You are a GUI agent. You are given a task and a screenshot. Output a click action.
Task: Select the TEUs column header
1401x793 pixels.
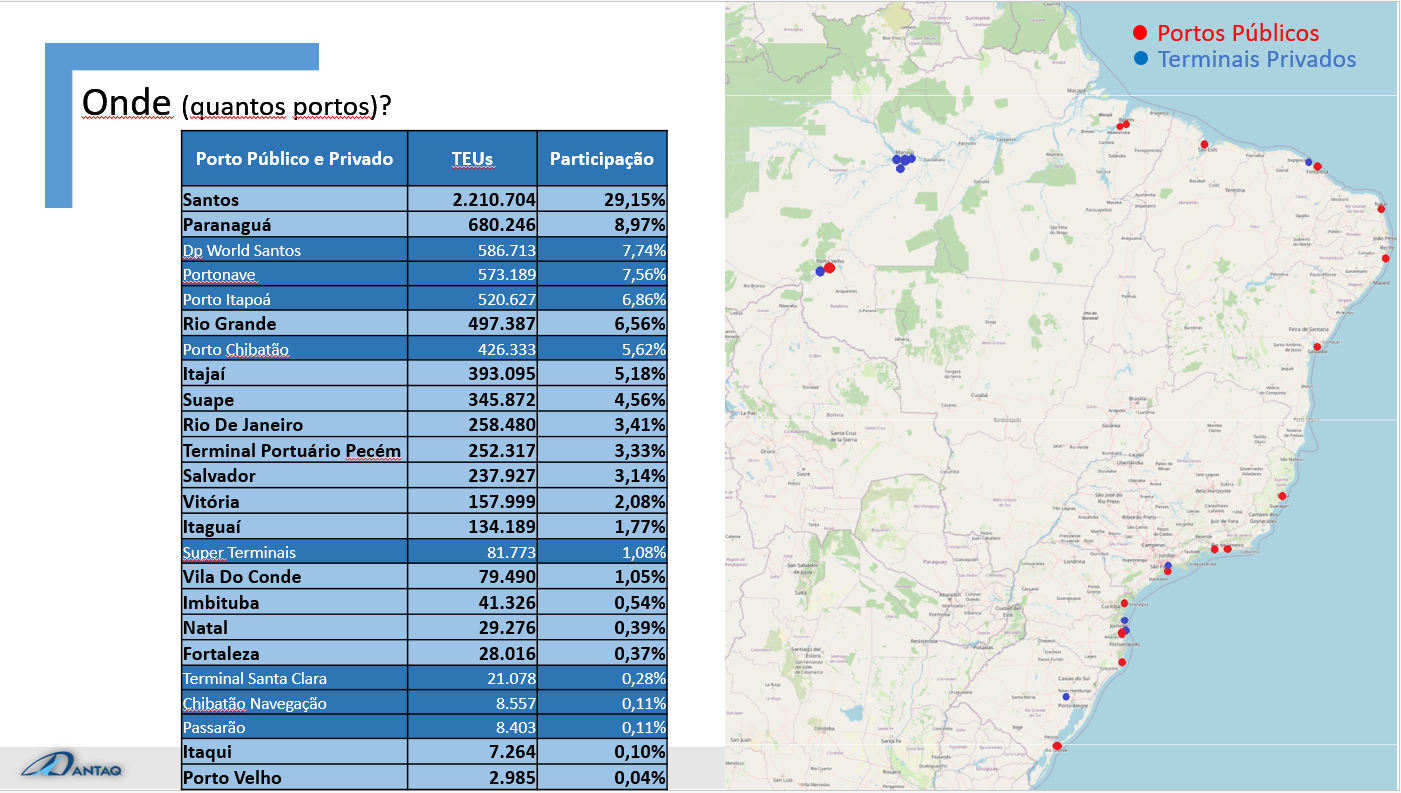(x=472, y=158)
